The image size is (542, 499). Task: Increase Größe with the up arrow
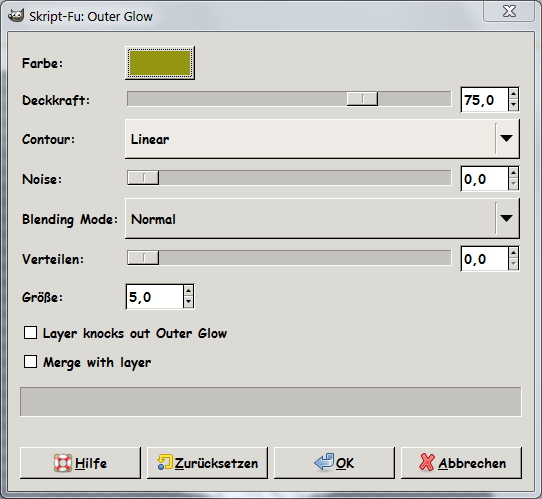tap(188, 291)
